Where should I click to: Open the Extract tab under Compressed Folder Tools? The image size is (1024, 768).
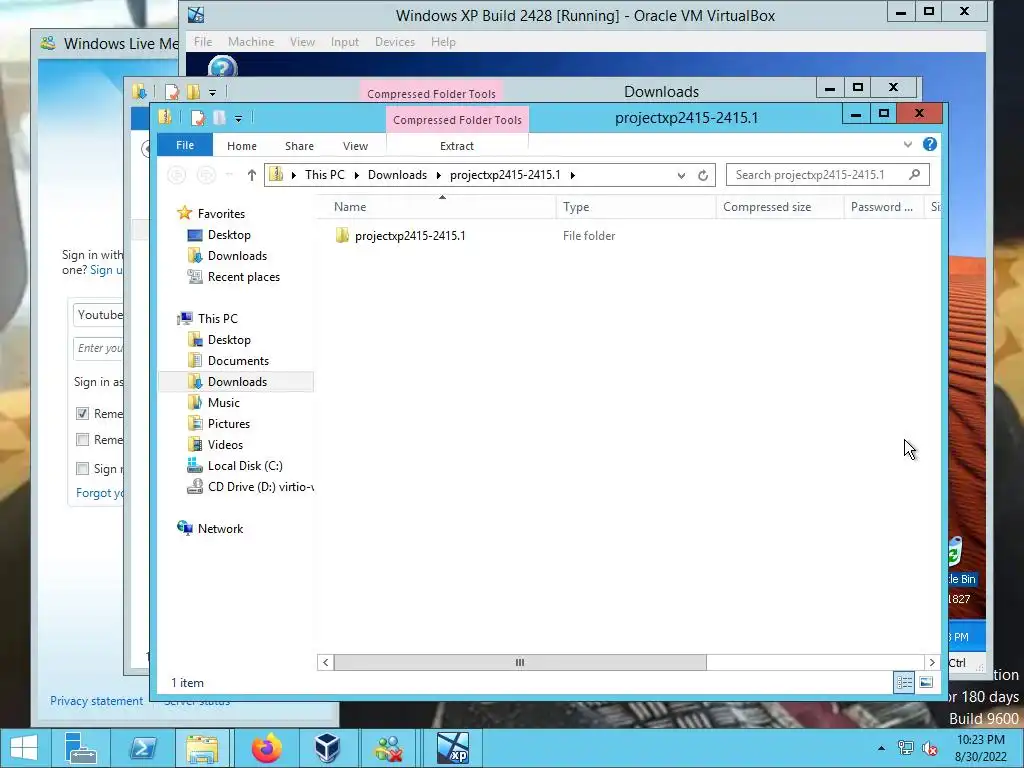coord(456,146)
